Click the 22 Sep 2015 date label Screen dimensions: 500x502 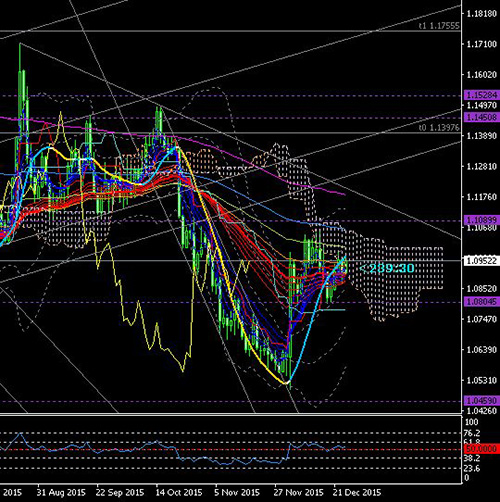tap(120, 493)
